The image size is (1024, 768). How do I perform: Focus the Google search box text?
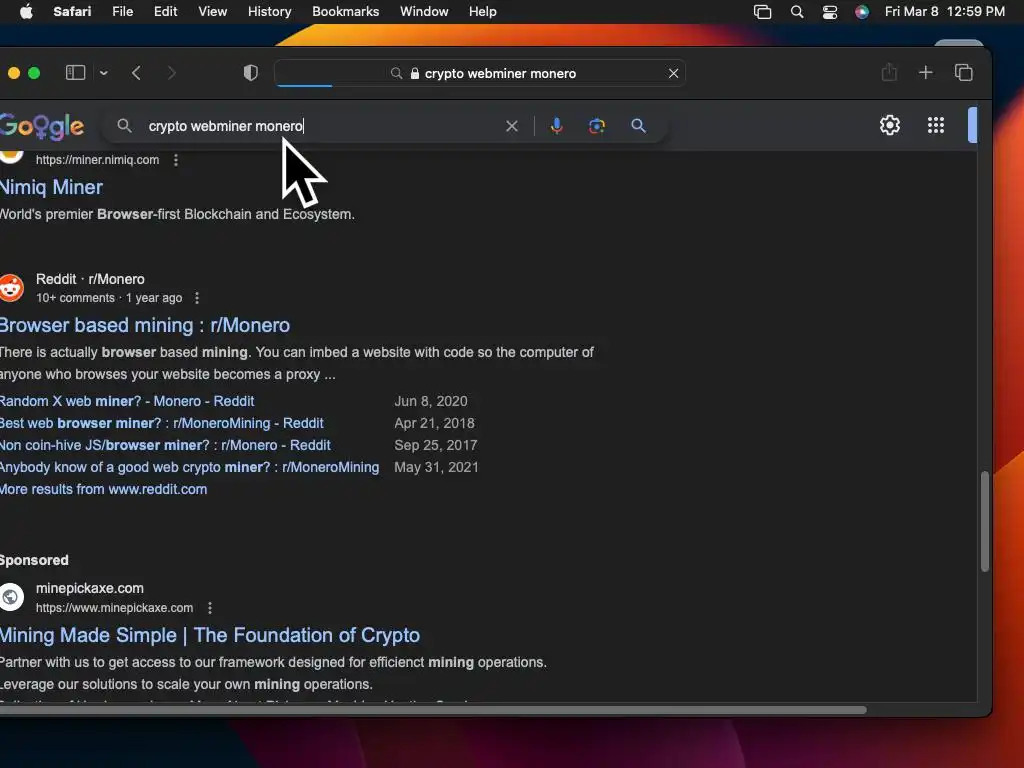(225, 126)
